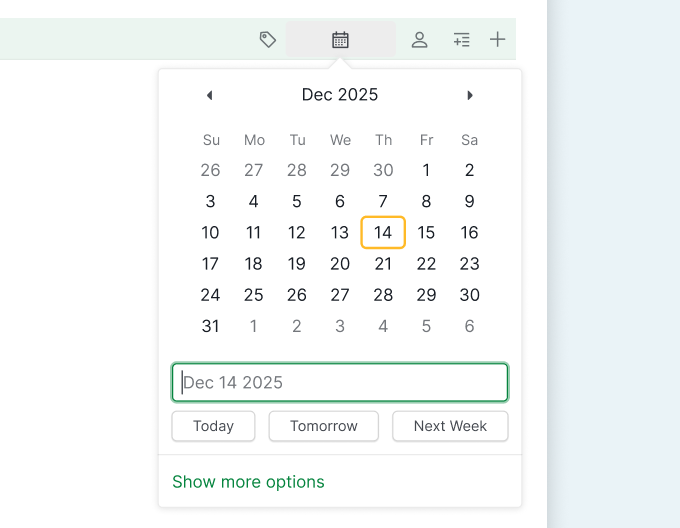
Task: Pick December 25 on calendar
Action: click(254, 295)
